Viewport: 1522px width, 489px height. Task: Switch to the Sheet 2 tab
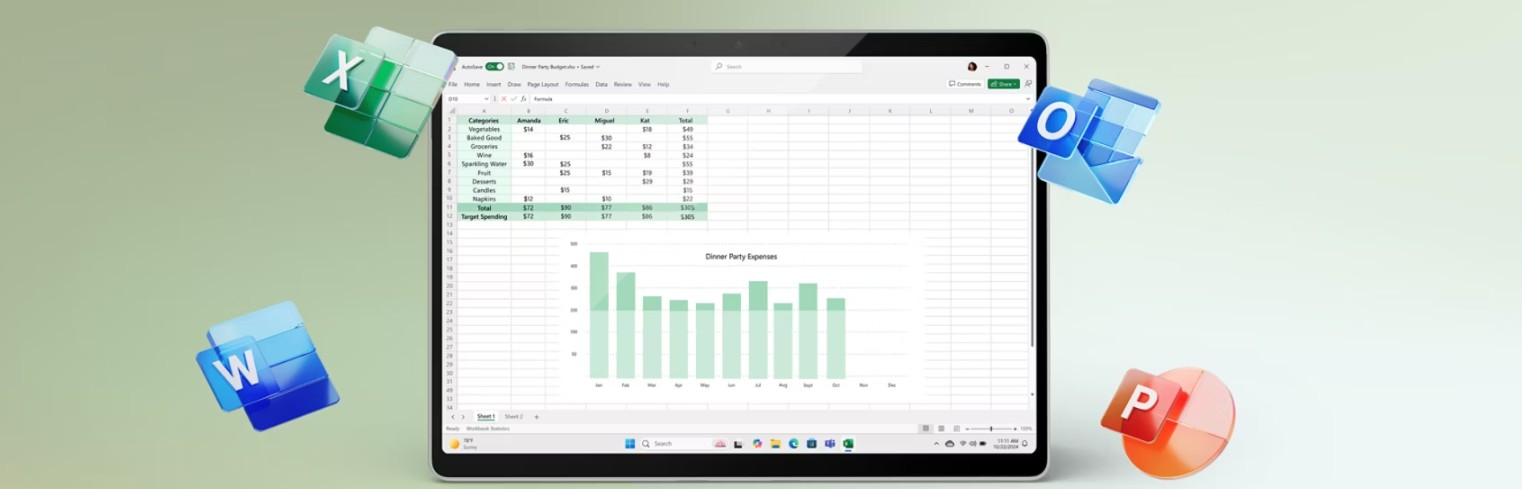pyautogui.click(x=513, y=416)
